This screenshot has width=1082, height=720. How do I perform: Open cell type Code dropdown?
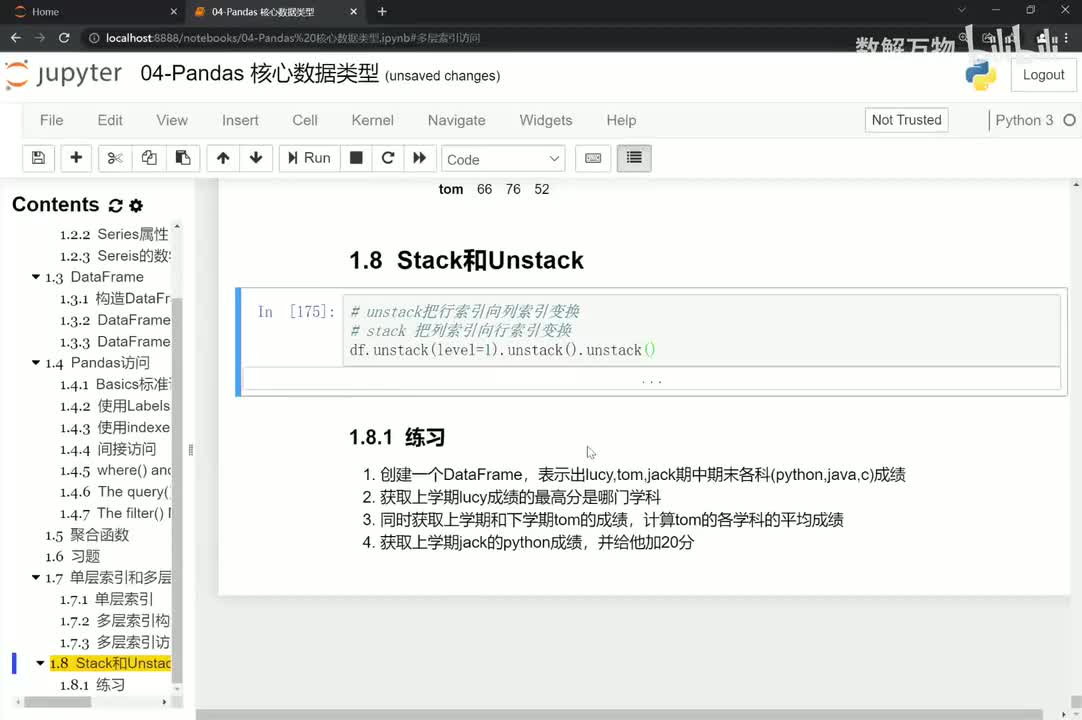point(503,159)
